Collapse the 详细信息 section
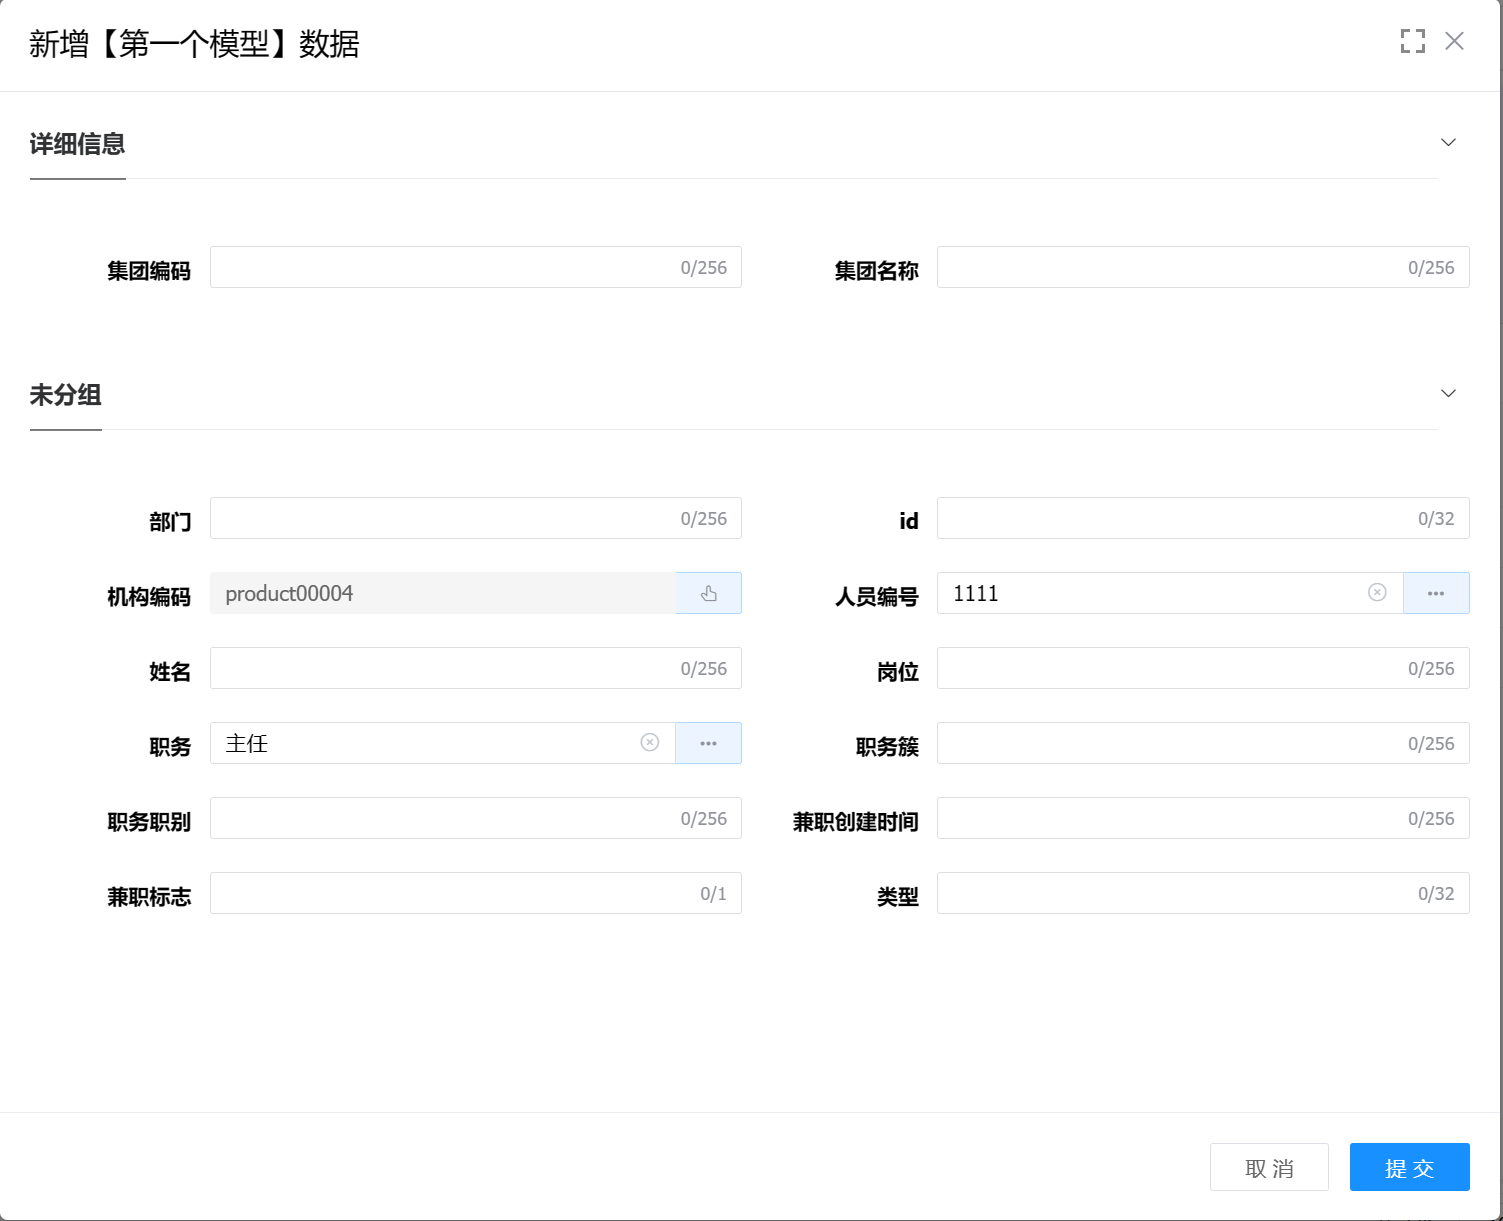Viewport: 1503px width, 1221px height. tap(1447, 143)
